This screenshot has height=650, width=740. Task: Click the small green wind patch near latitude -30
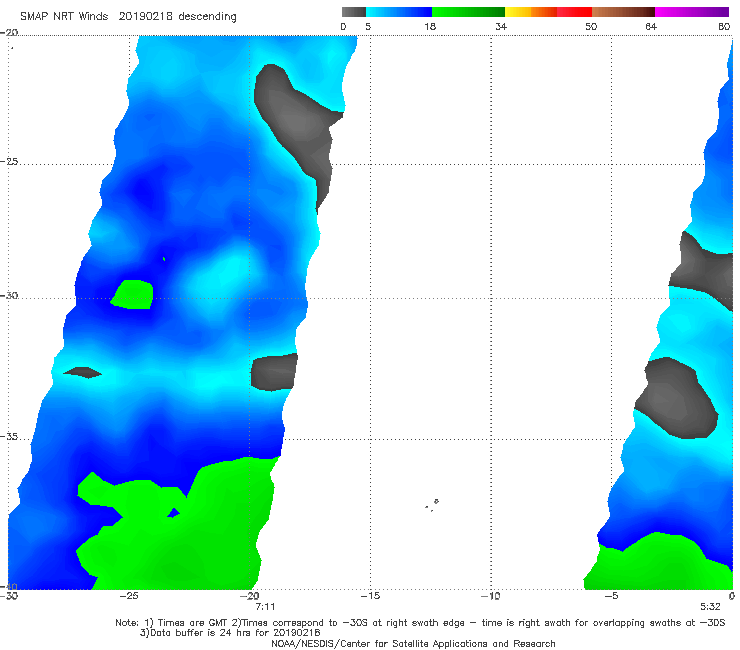point(133,295)
